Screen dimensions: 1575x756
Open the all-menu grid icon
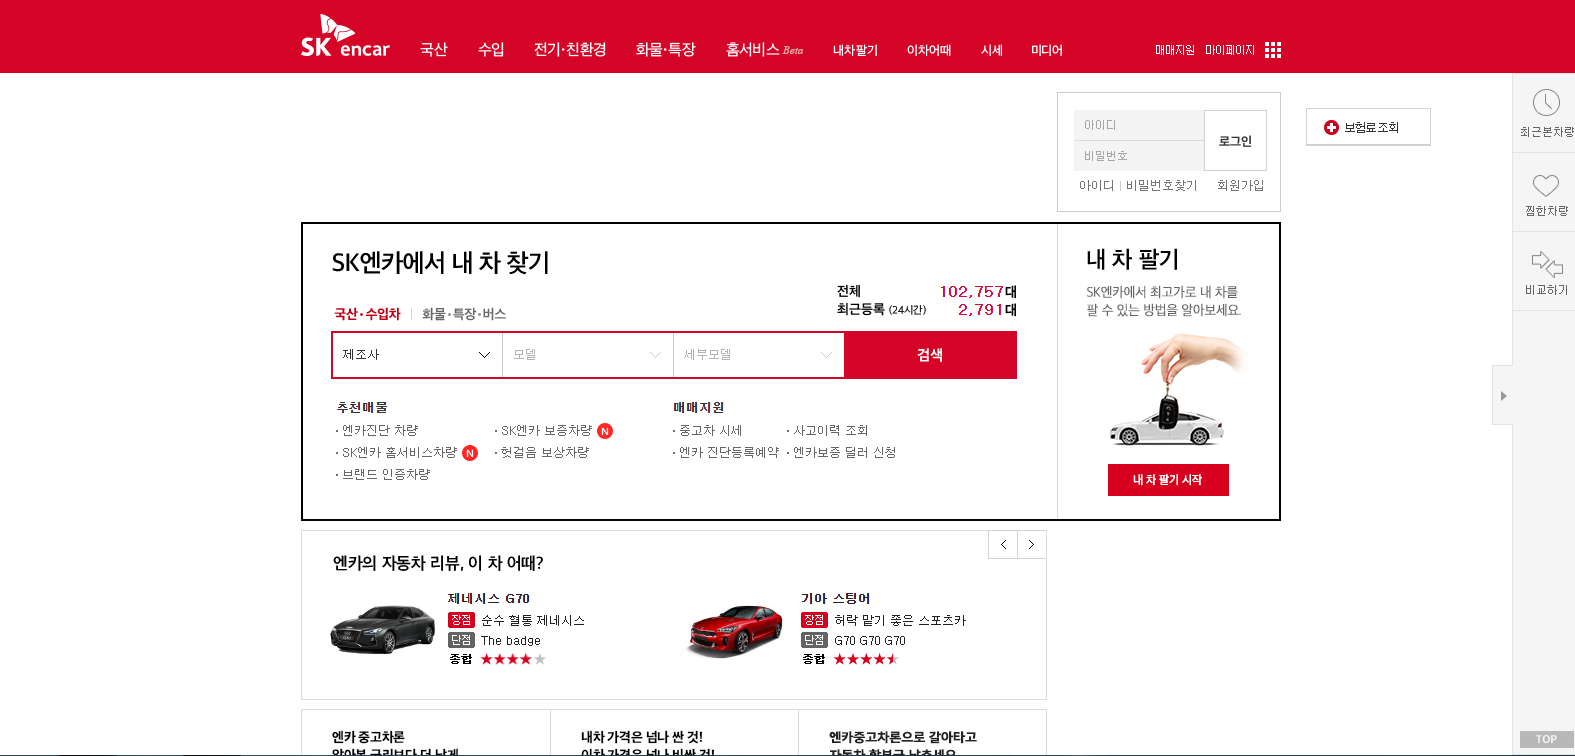click(x=1273, y=50)
